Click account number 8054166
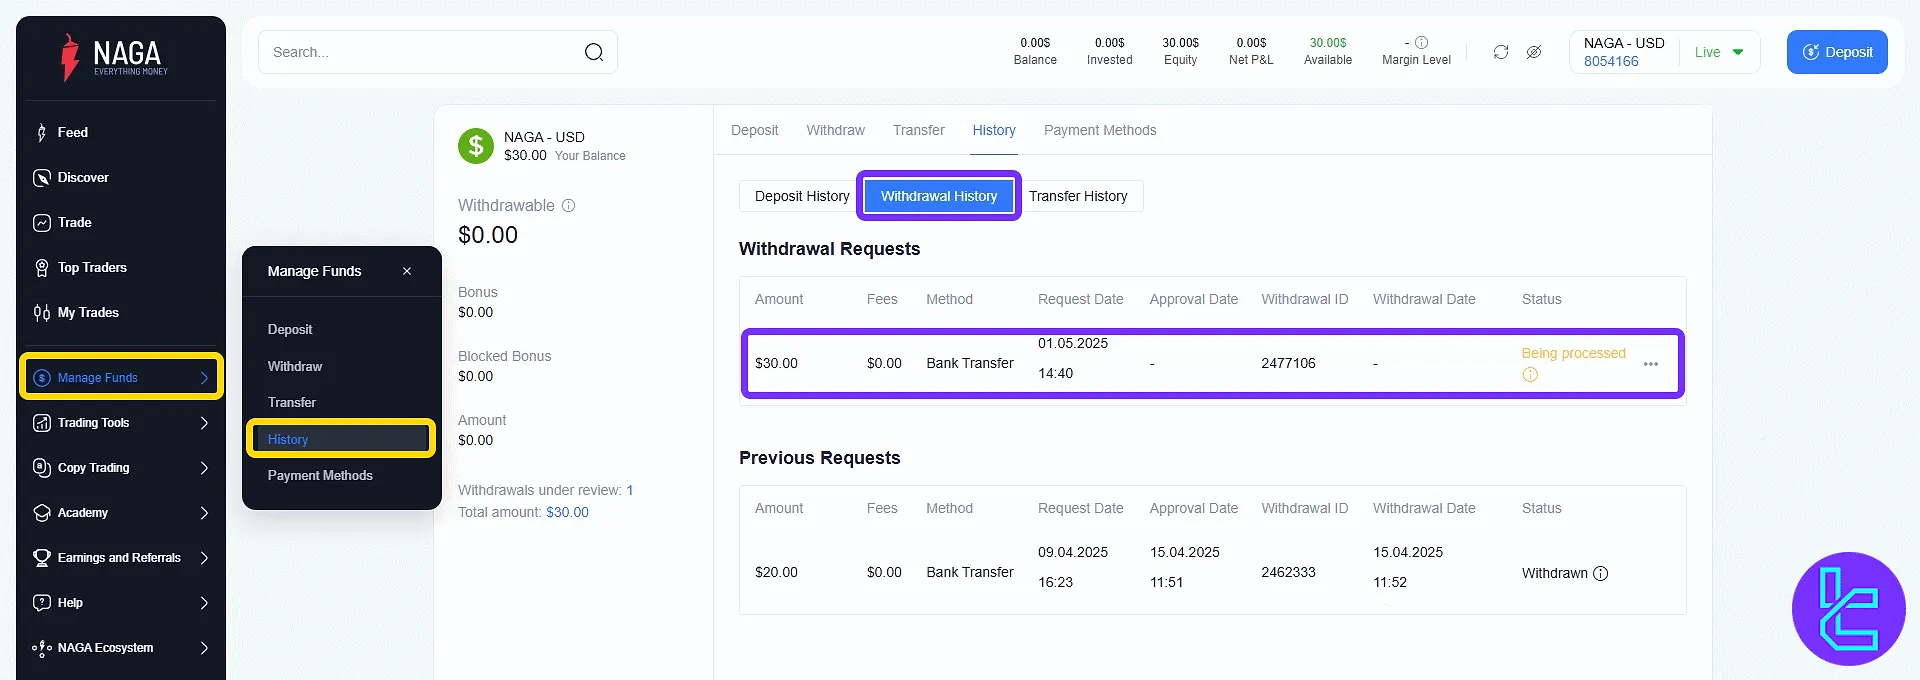The image size is (1920, 680). point(1611,61)
